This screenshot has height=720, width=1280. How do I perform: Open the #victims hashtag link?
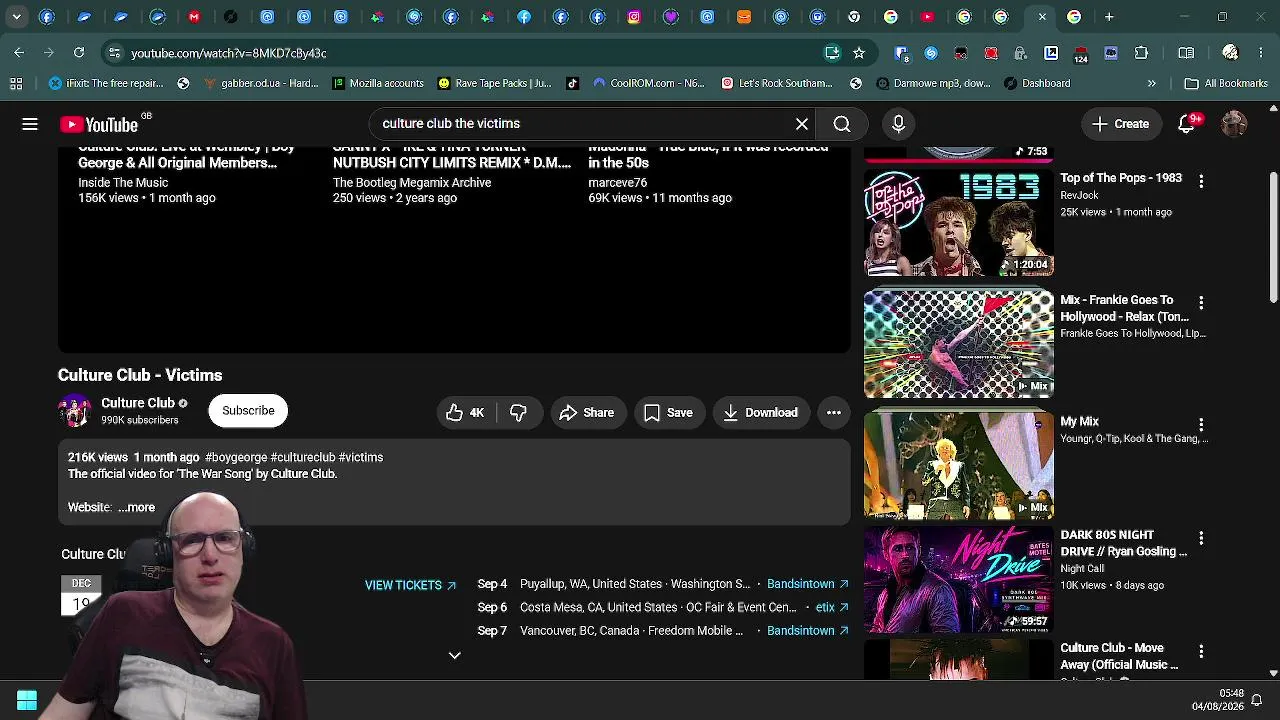[x=361, y=457]
